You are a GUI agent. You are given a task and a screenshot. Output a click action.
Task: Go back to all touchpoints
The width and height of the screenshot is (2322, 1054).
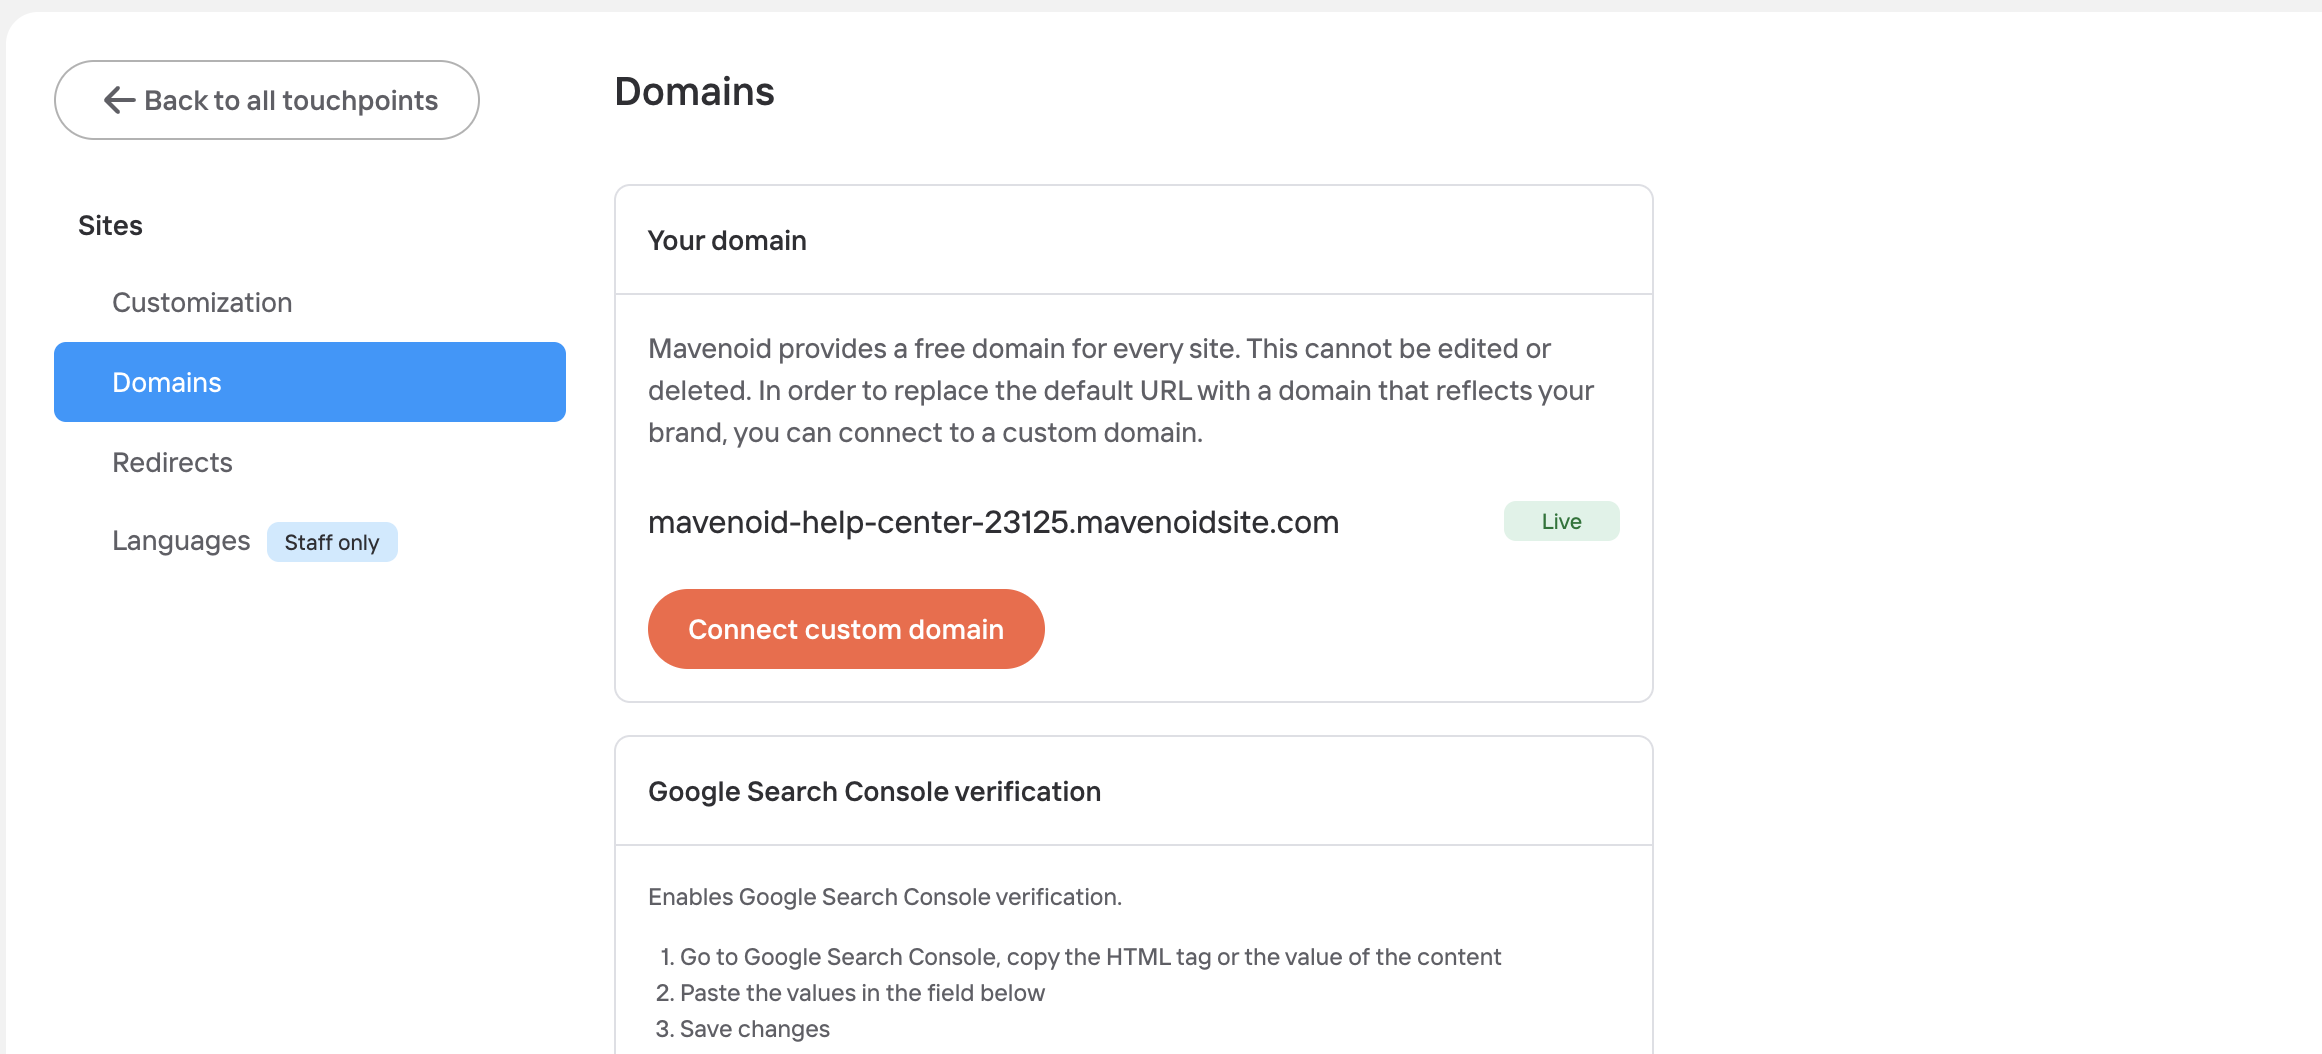[x=267, y=100]
